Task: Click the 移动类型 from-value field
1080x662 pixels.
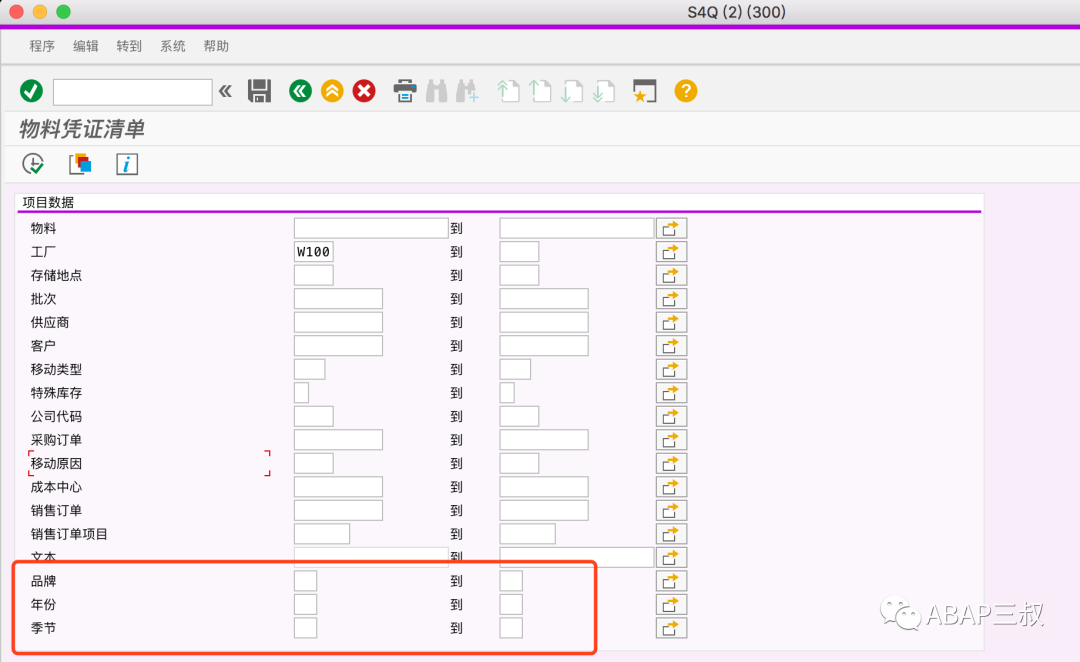Action: (309, 369)
